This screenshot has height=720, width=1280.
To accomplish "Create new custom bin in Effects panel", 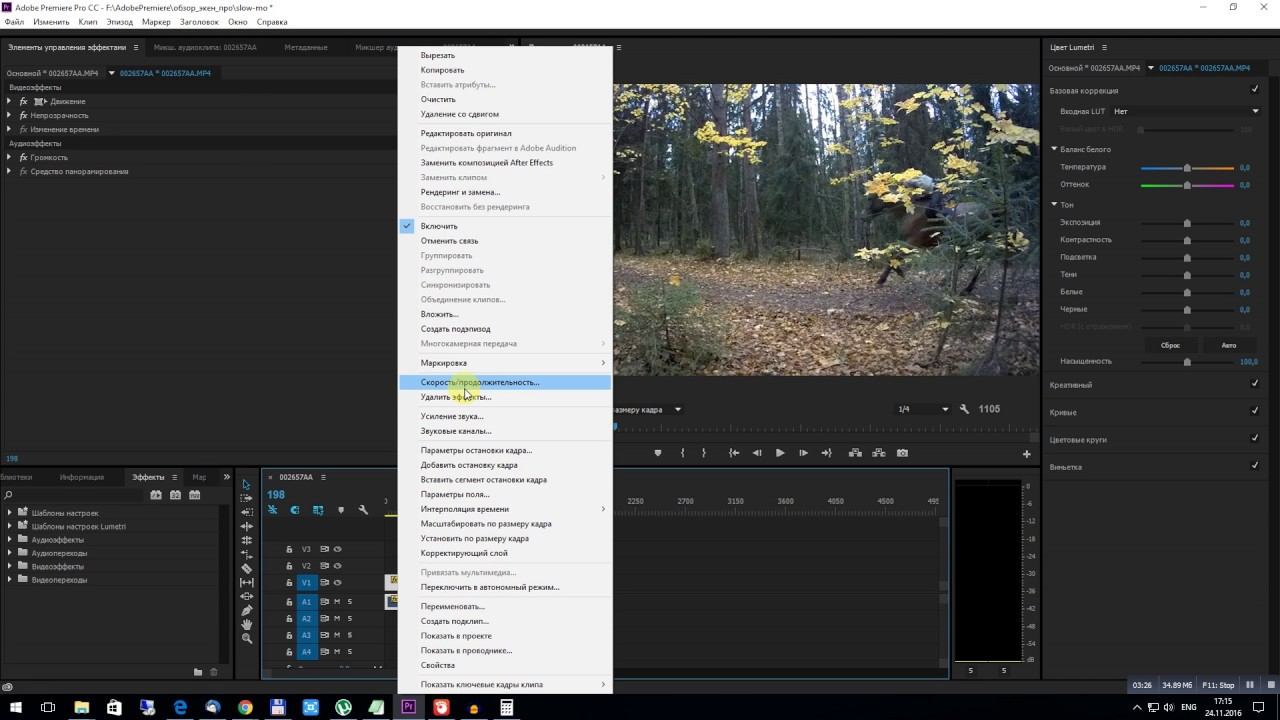I will coord(198,672).
